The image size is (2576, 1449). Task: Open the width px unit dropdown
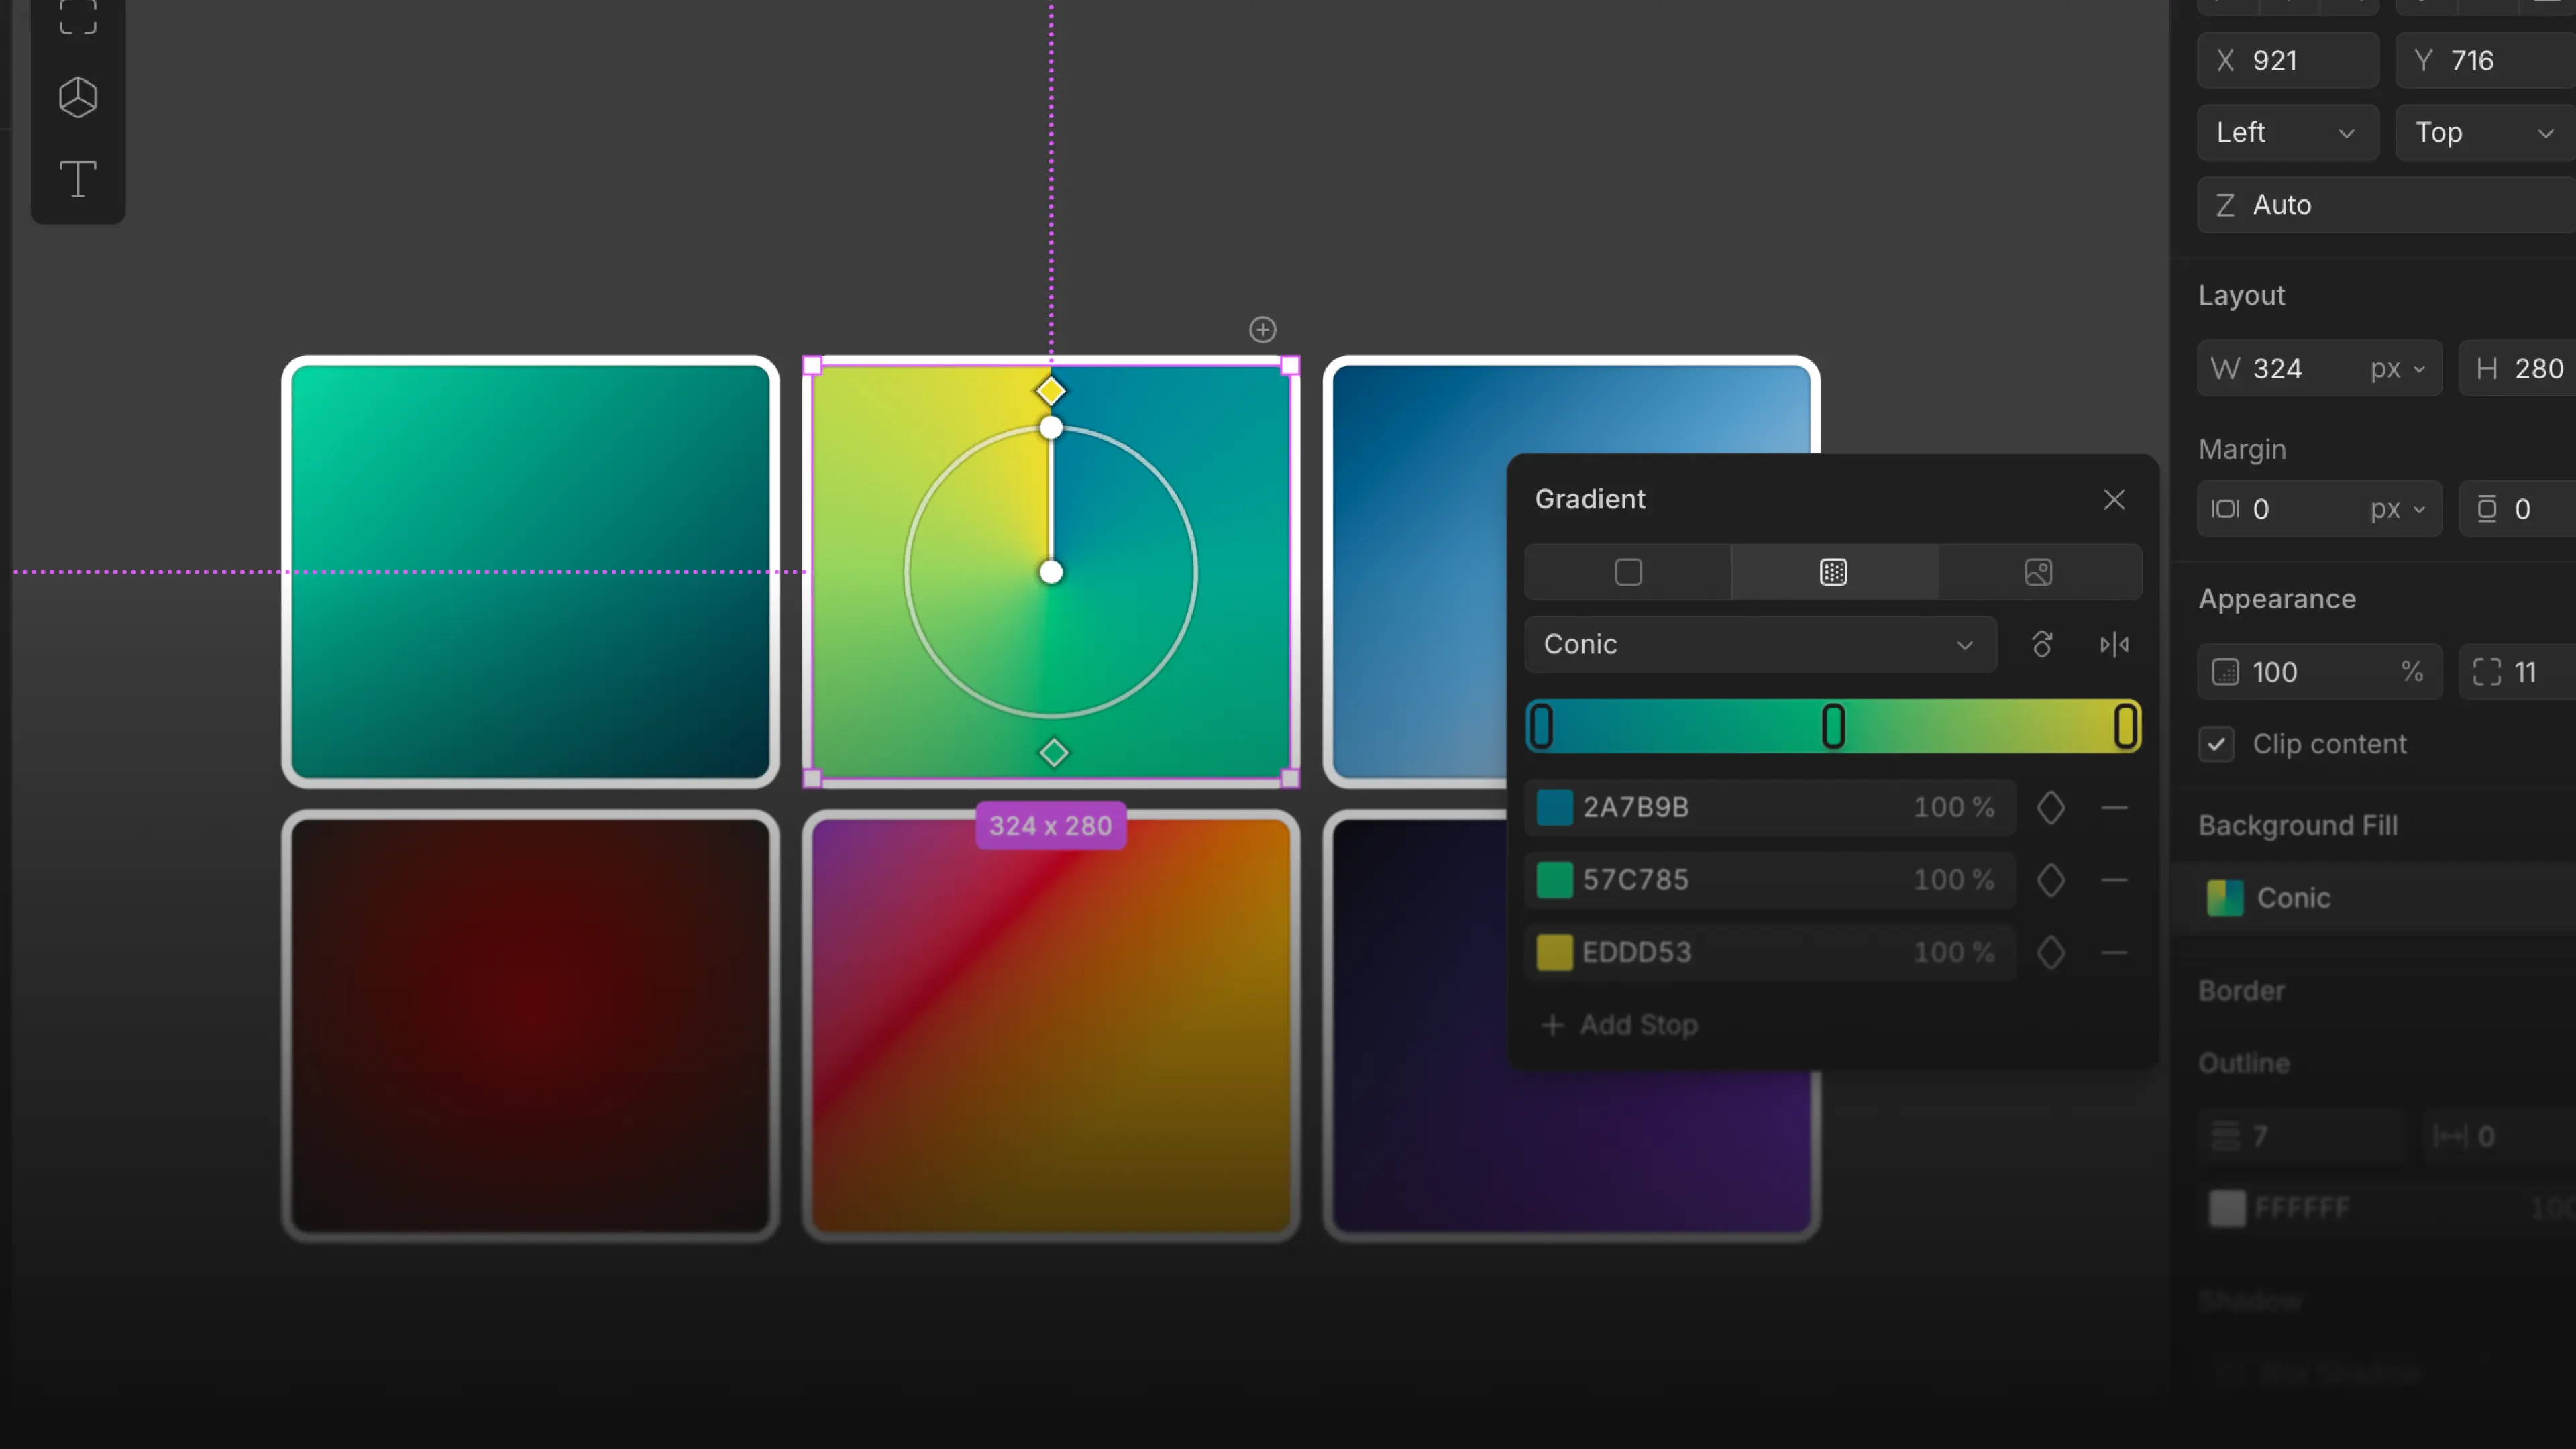click(2399, 369)
